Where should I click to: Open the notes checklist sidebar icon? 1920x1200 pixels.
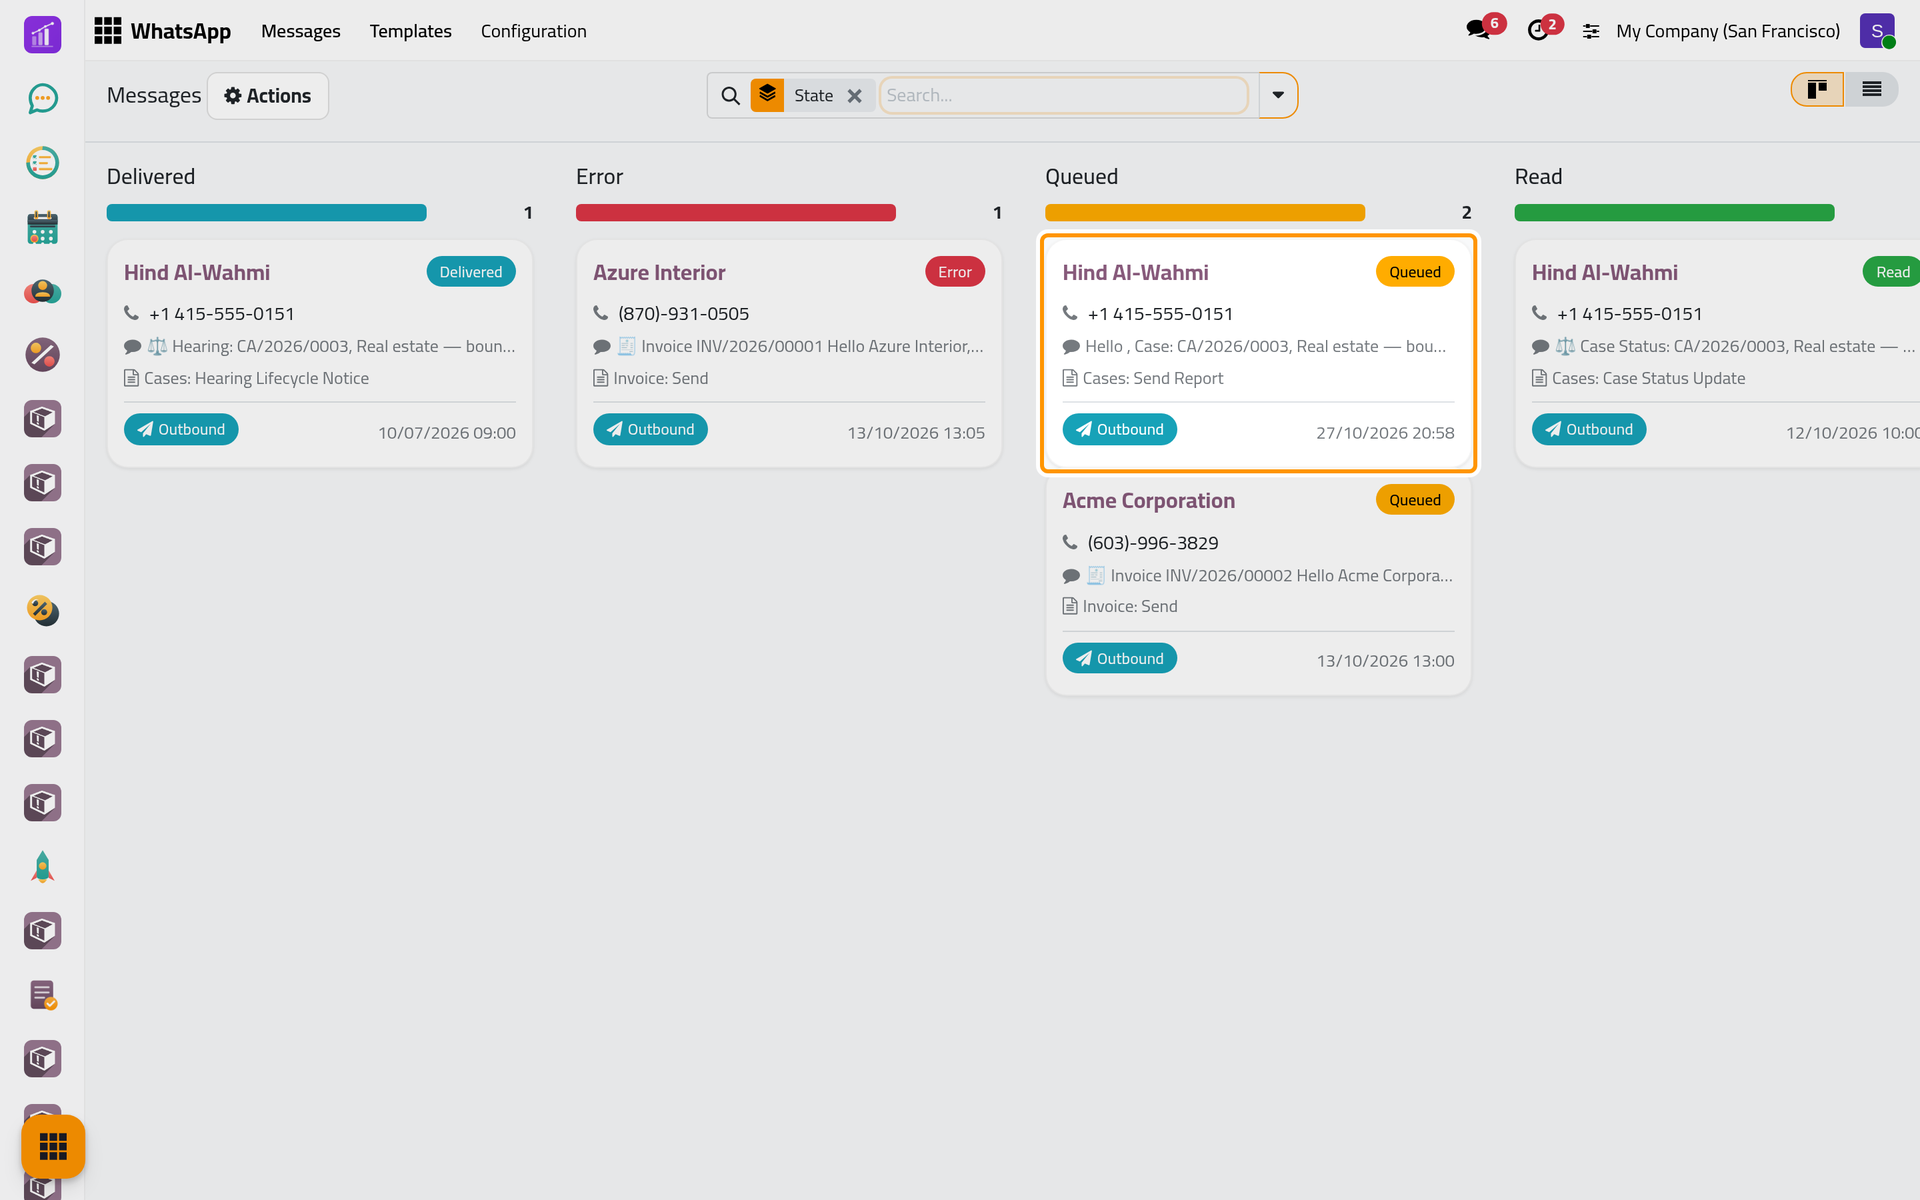point(42,995)
